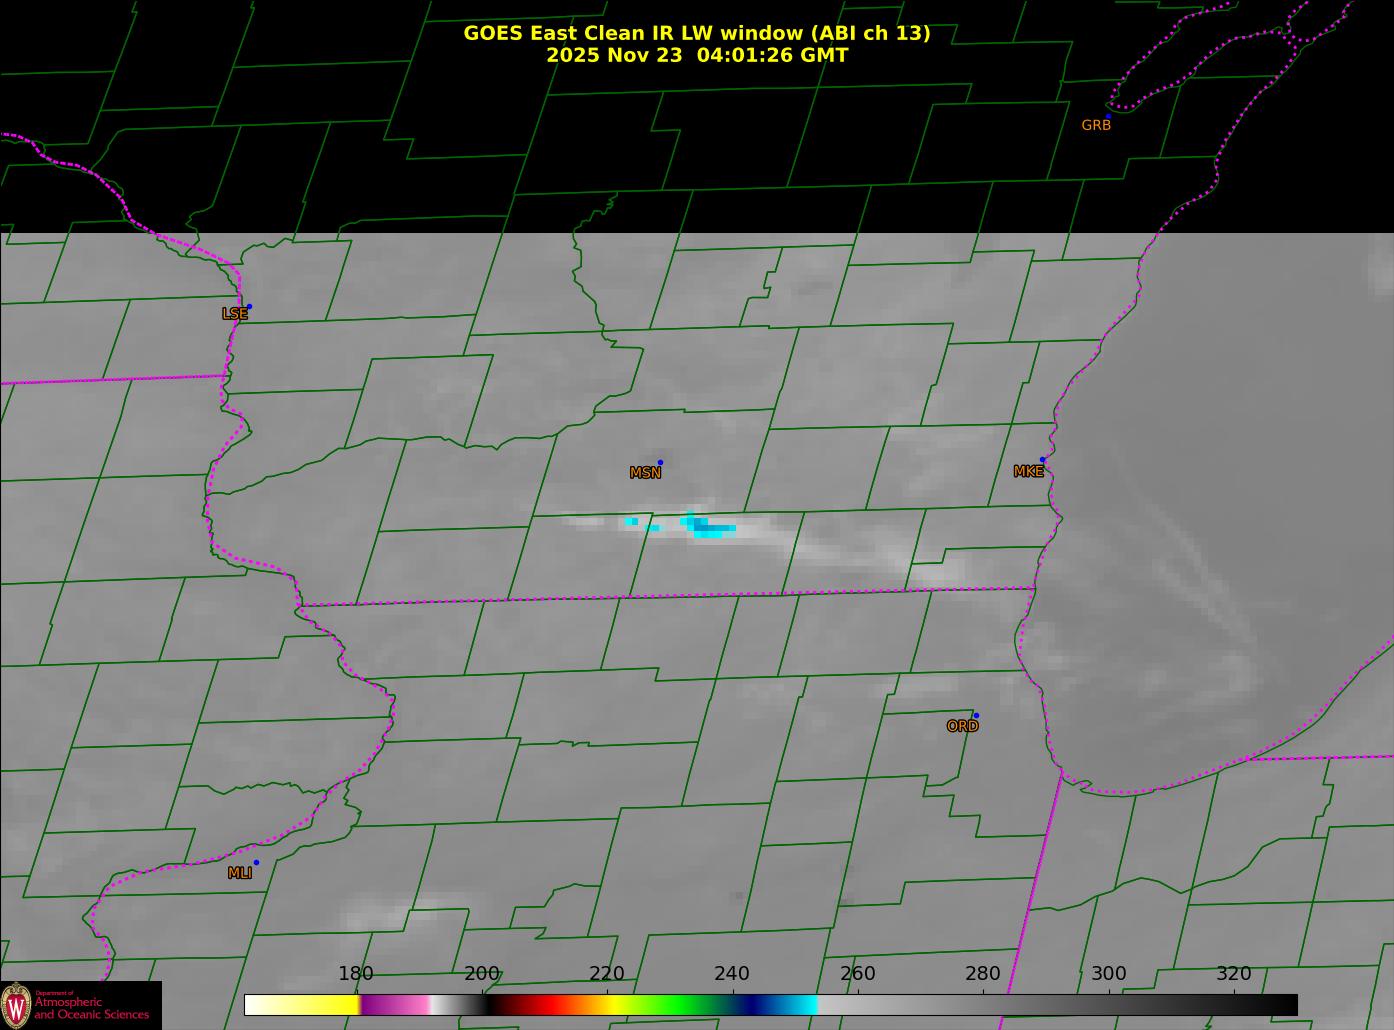Image resolution: width=1394 pixels, height=1030 pixels.
Task: Click the yellow segment of the colorbar
Action: pos(320,1004)
